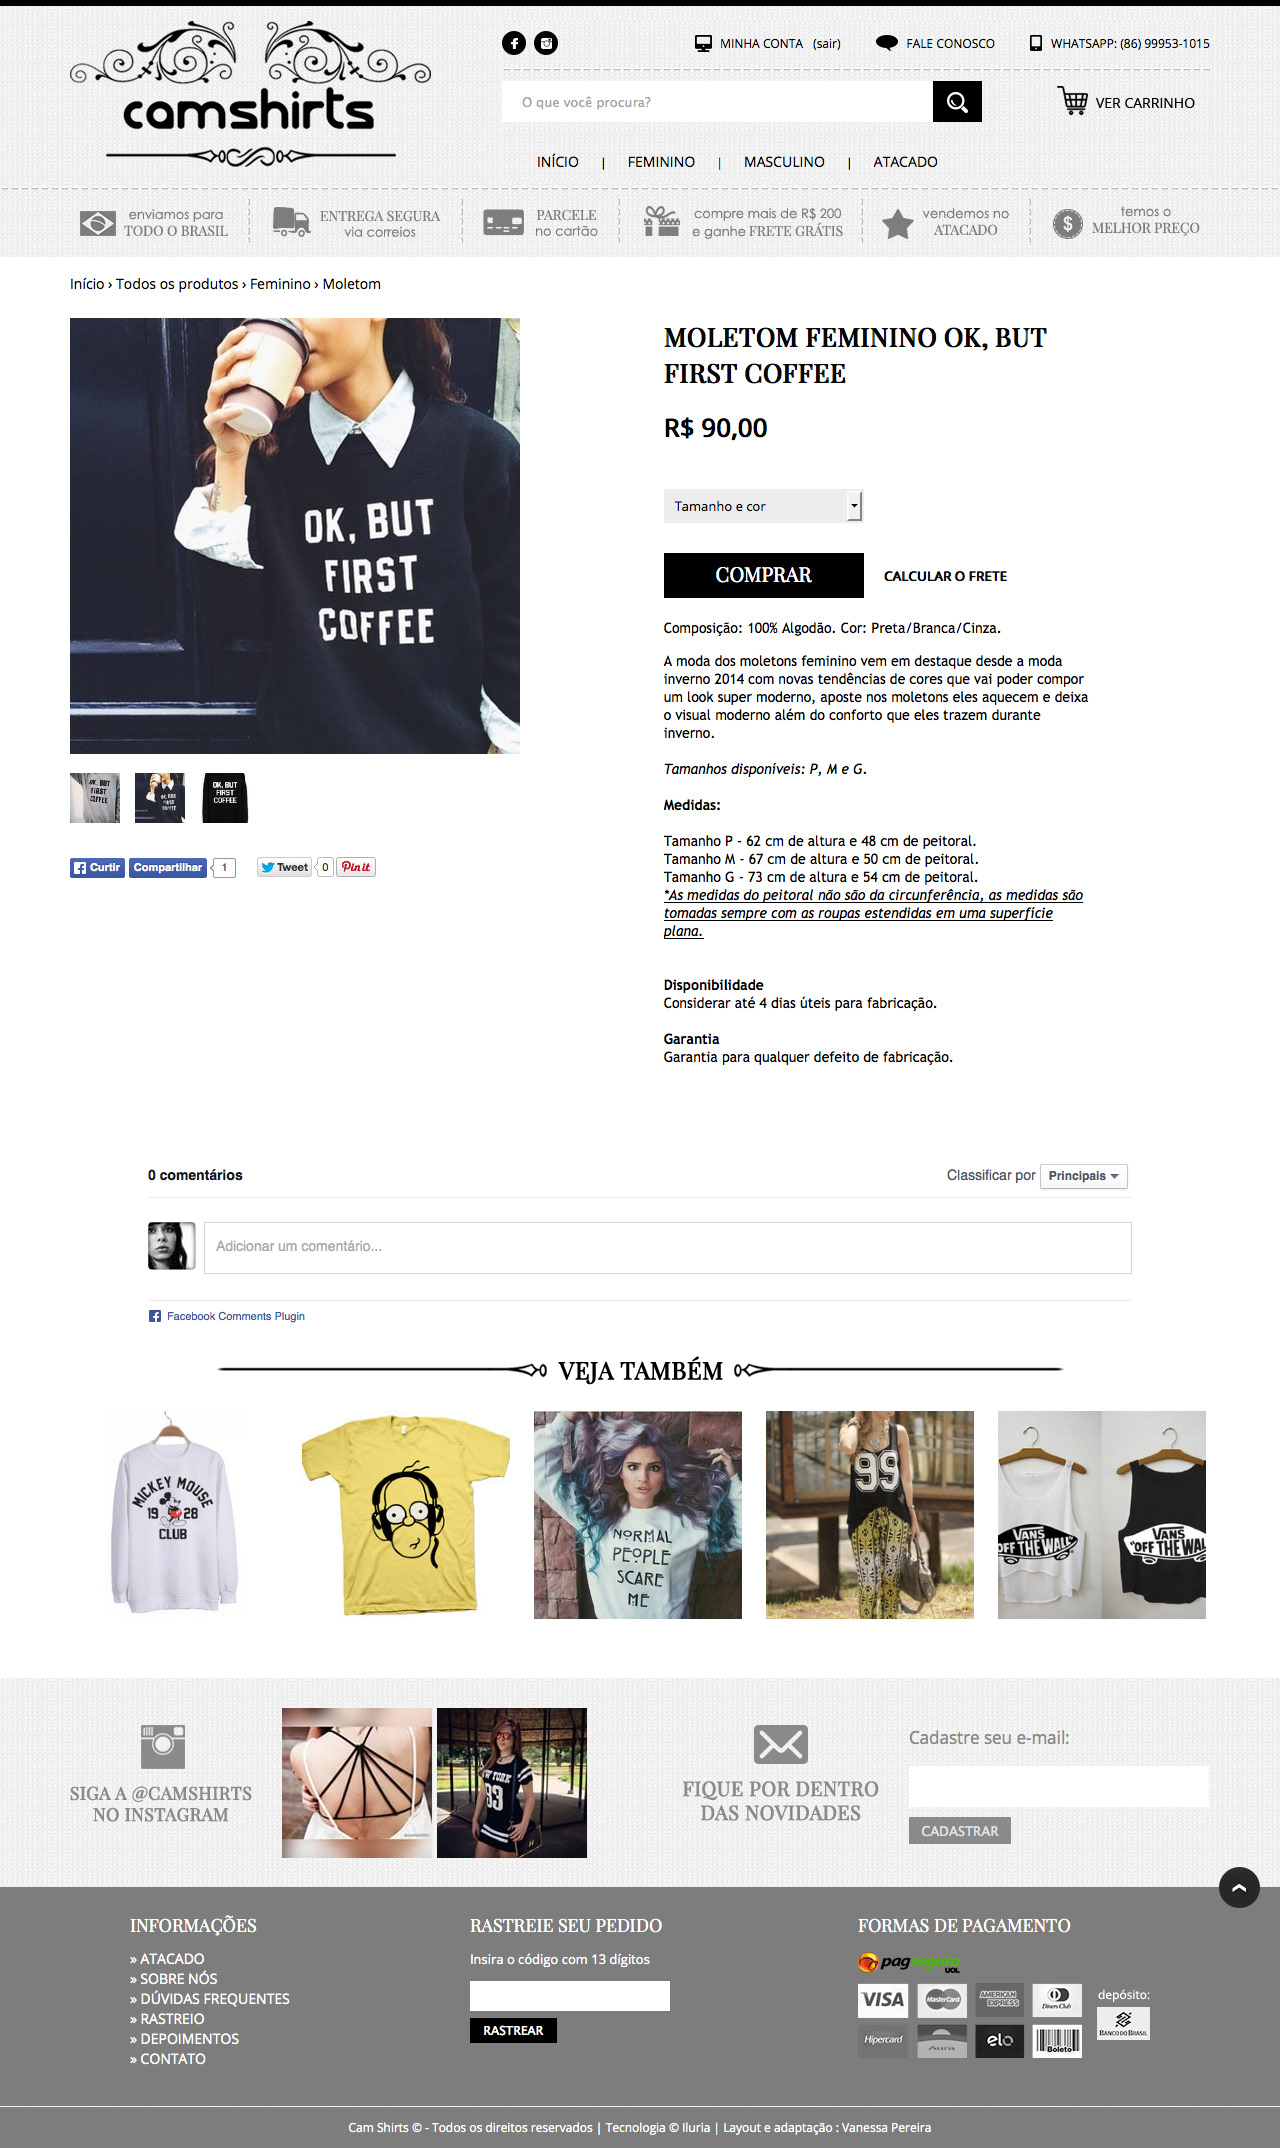Open the Facebook icon in header
This screenshot has width=1280, height=2148.
tap(514, 43)
